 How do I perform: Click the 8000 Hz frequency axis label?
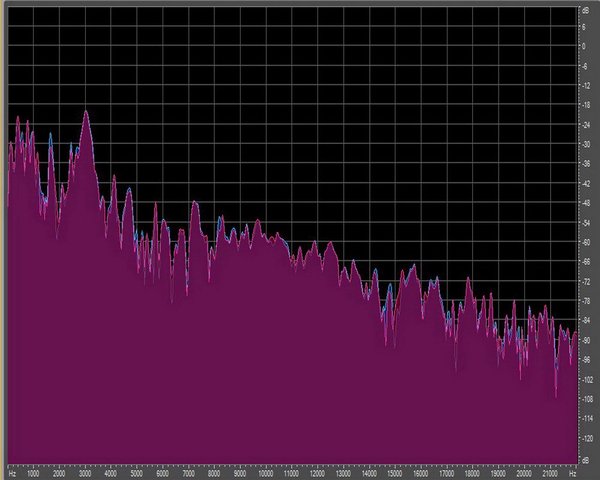[214, 474]
